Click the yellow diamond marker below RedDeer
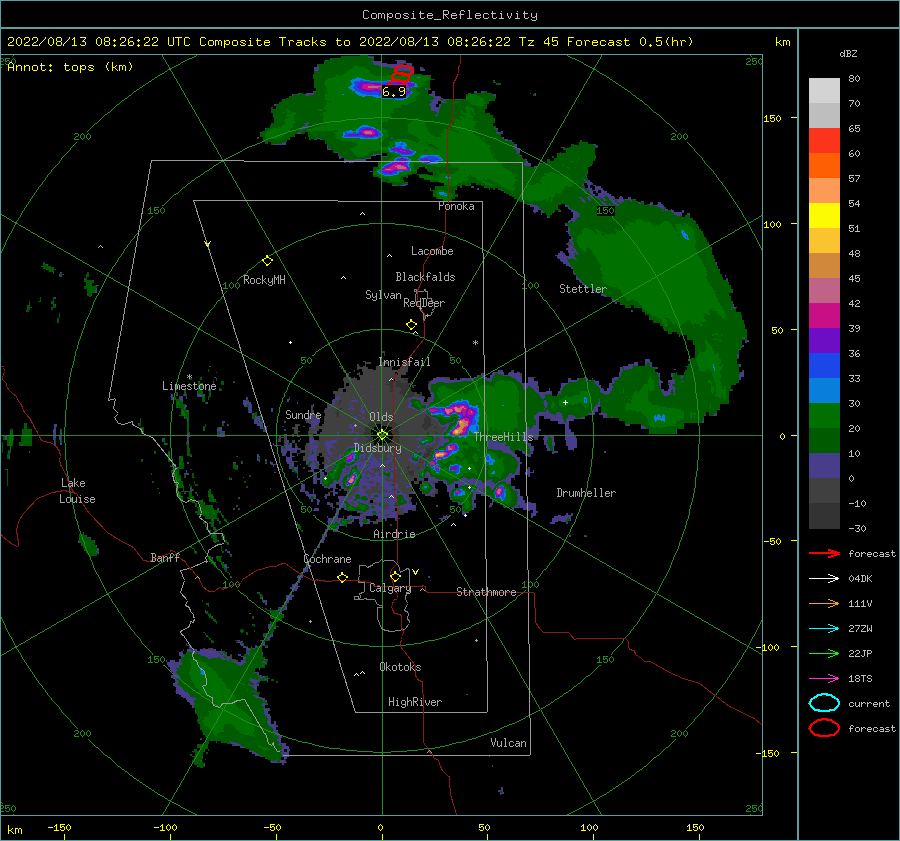This screenshot has width=900, height=841. [412, 324]
